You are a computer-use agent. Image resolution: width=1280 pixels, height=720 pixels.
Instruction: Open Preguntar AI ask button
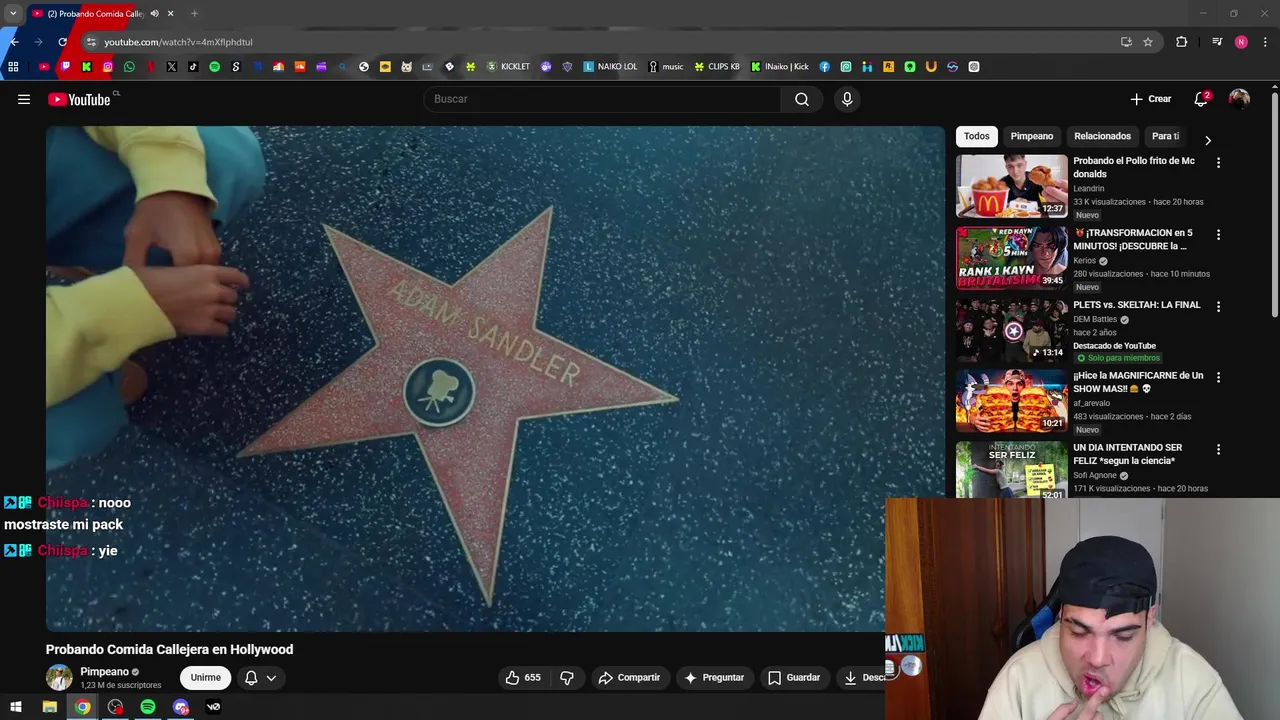714,677
